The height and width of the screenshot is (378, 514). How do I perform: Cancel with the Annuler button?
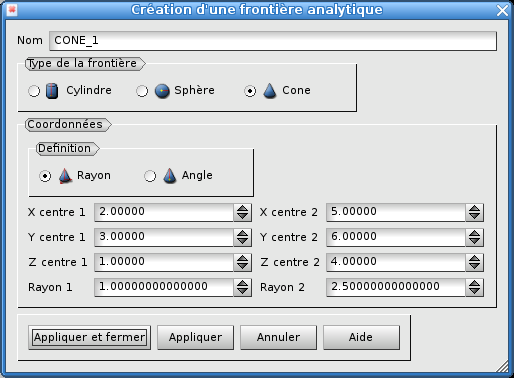click(x=278, y=337)
